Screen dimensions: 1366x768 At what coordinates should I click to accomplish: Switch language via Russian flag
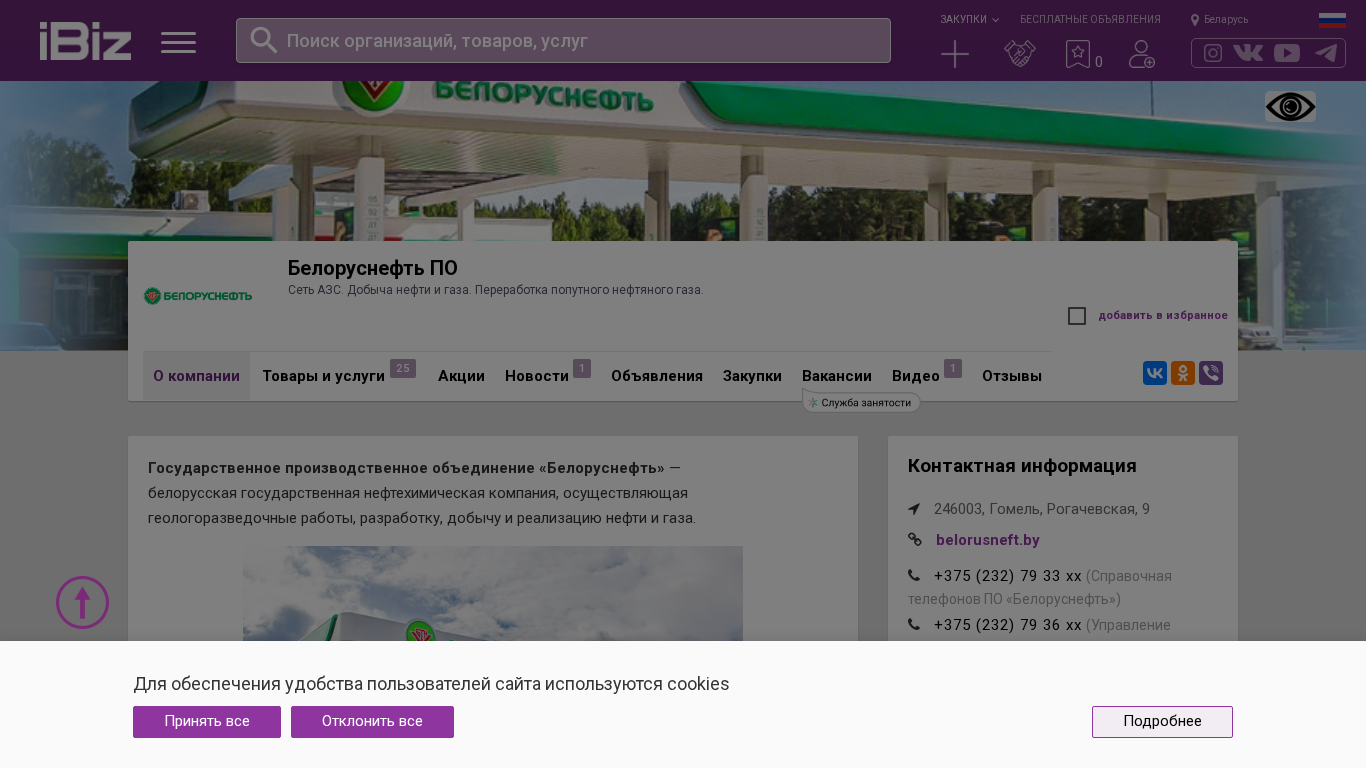coord(1332,20)
